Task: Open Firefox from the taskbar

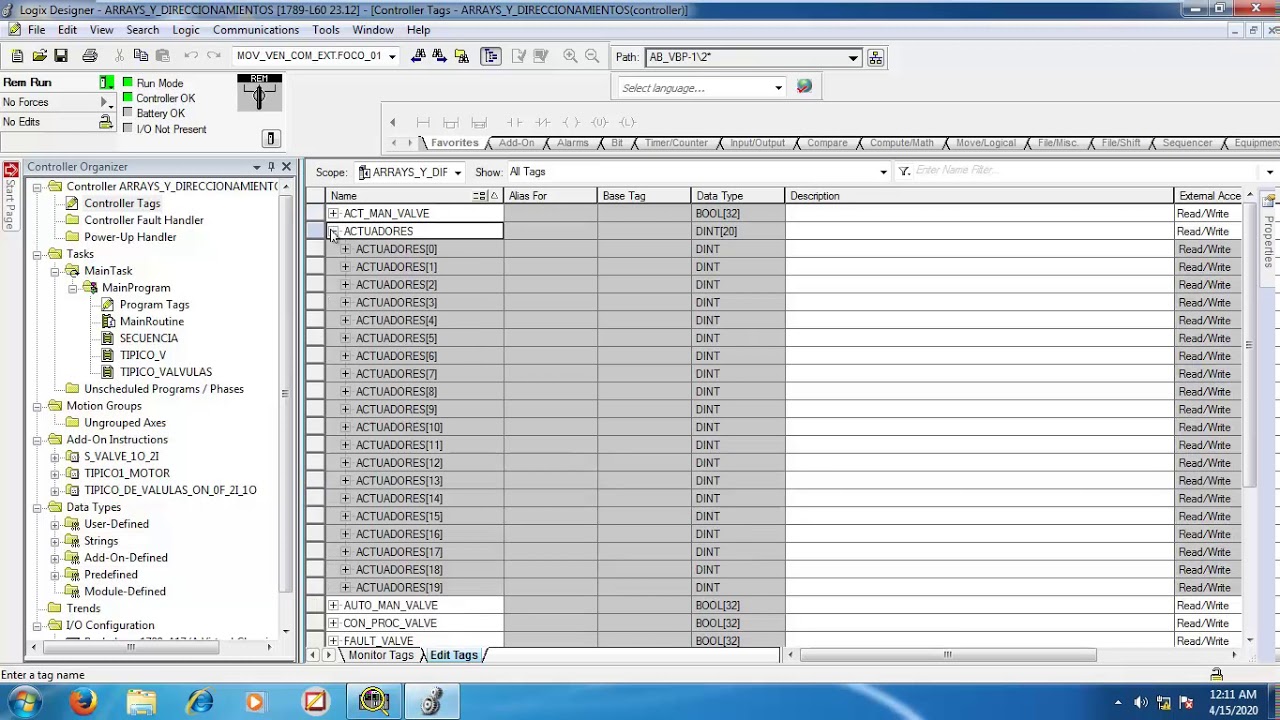Action: [84, 702]
